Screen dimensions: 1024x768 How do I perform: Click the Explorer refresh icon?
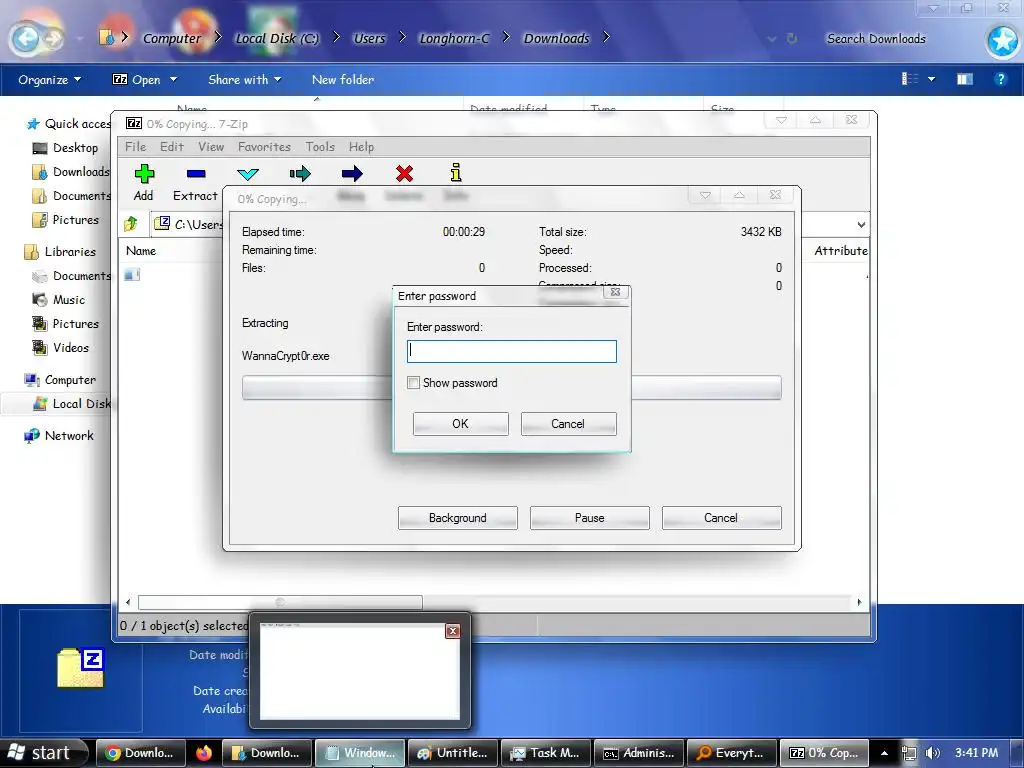(792, 39)
